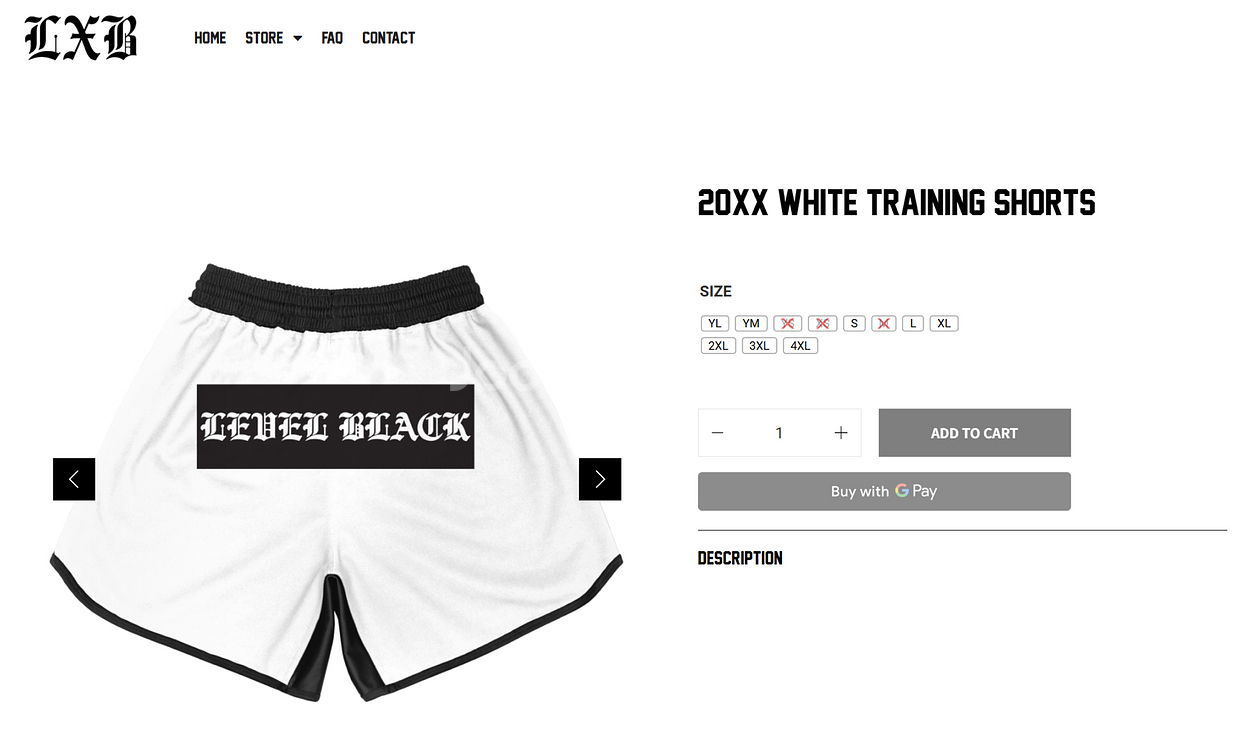The height and width of the screenshot is (750, 1248).
Task: Open the FAQ page
Action: (332, 38)
